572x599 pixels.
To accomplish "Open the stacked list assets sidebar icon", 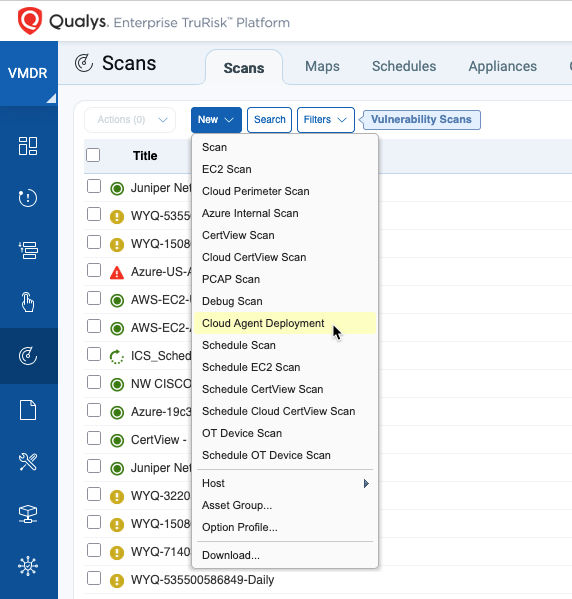I will click(28, 250).
